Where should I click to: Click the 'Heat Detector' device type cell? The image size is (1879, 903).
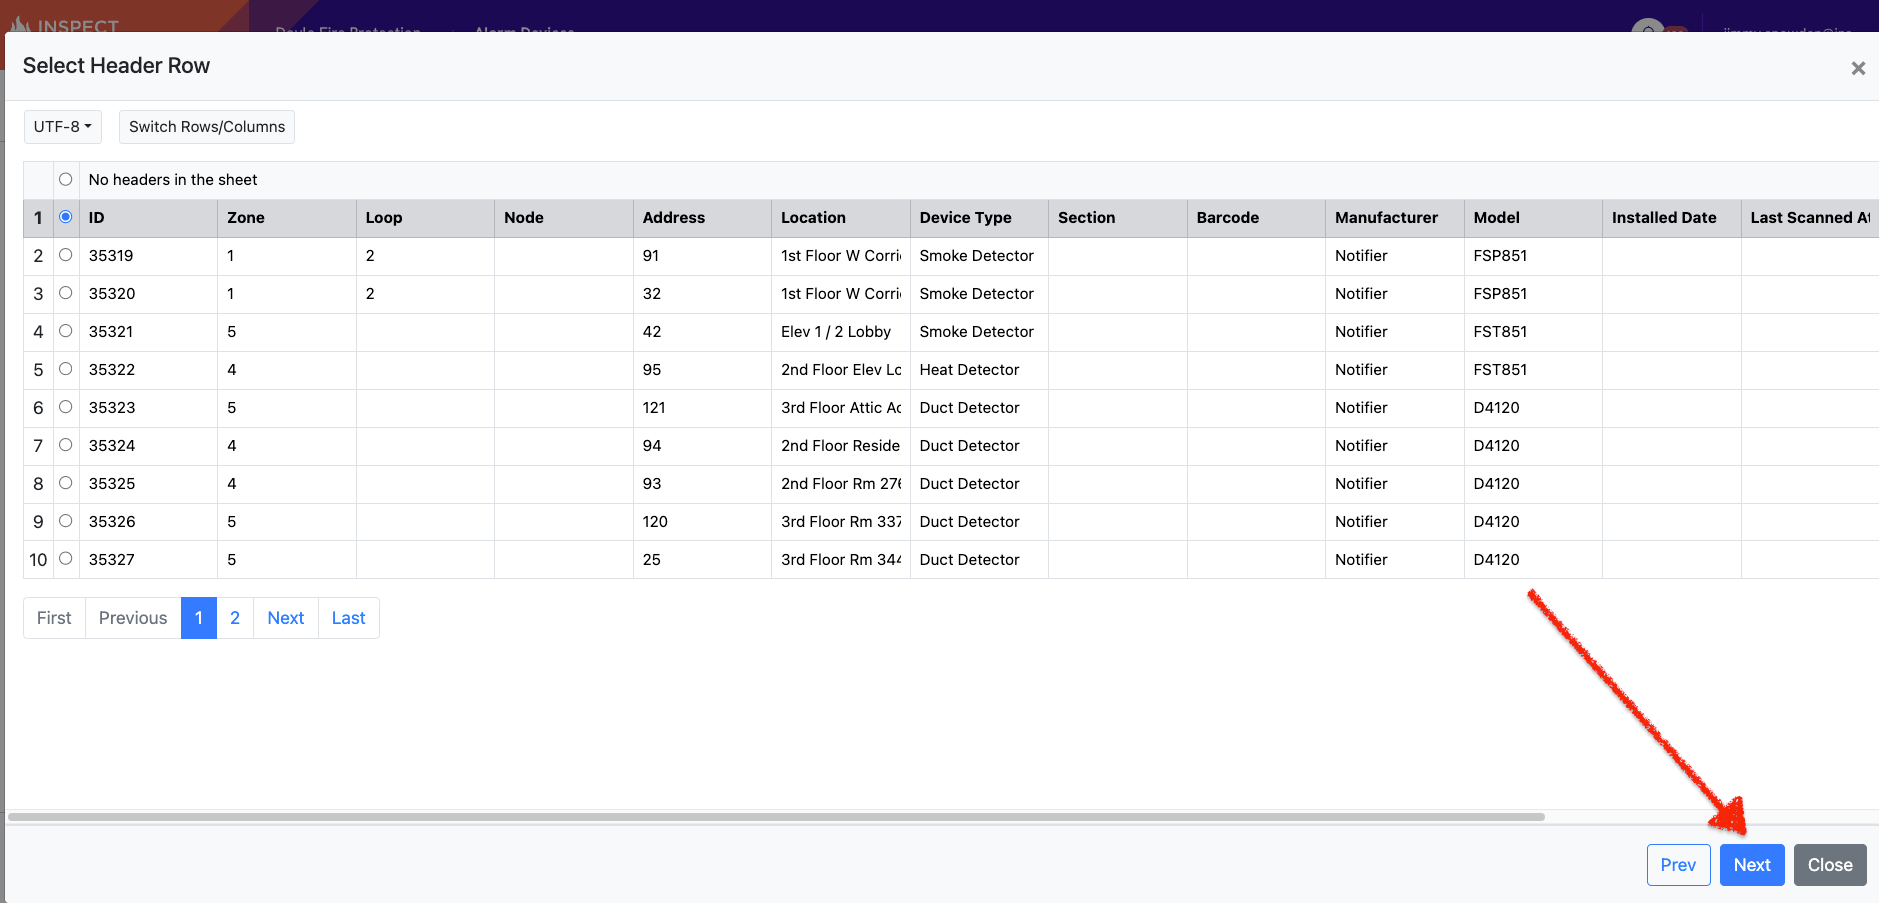pyautogui.click(x=979, y=370)
